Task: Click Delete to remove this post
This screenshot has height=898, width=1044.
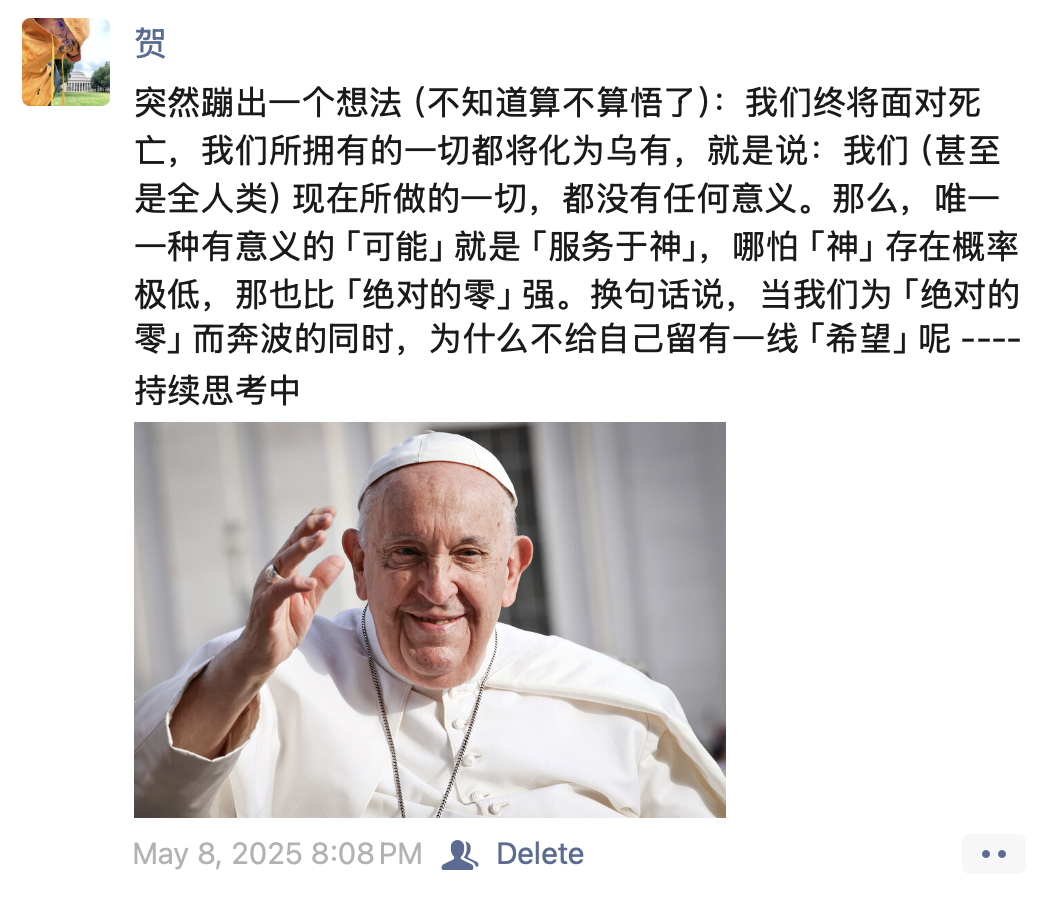Action: coord(540,854)
